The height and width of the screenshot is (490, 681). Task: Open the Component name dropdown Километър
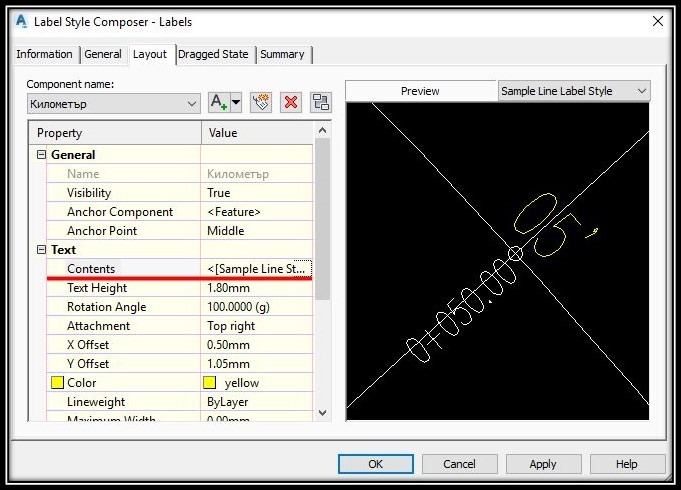click(x=114, y=104)
